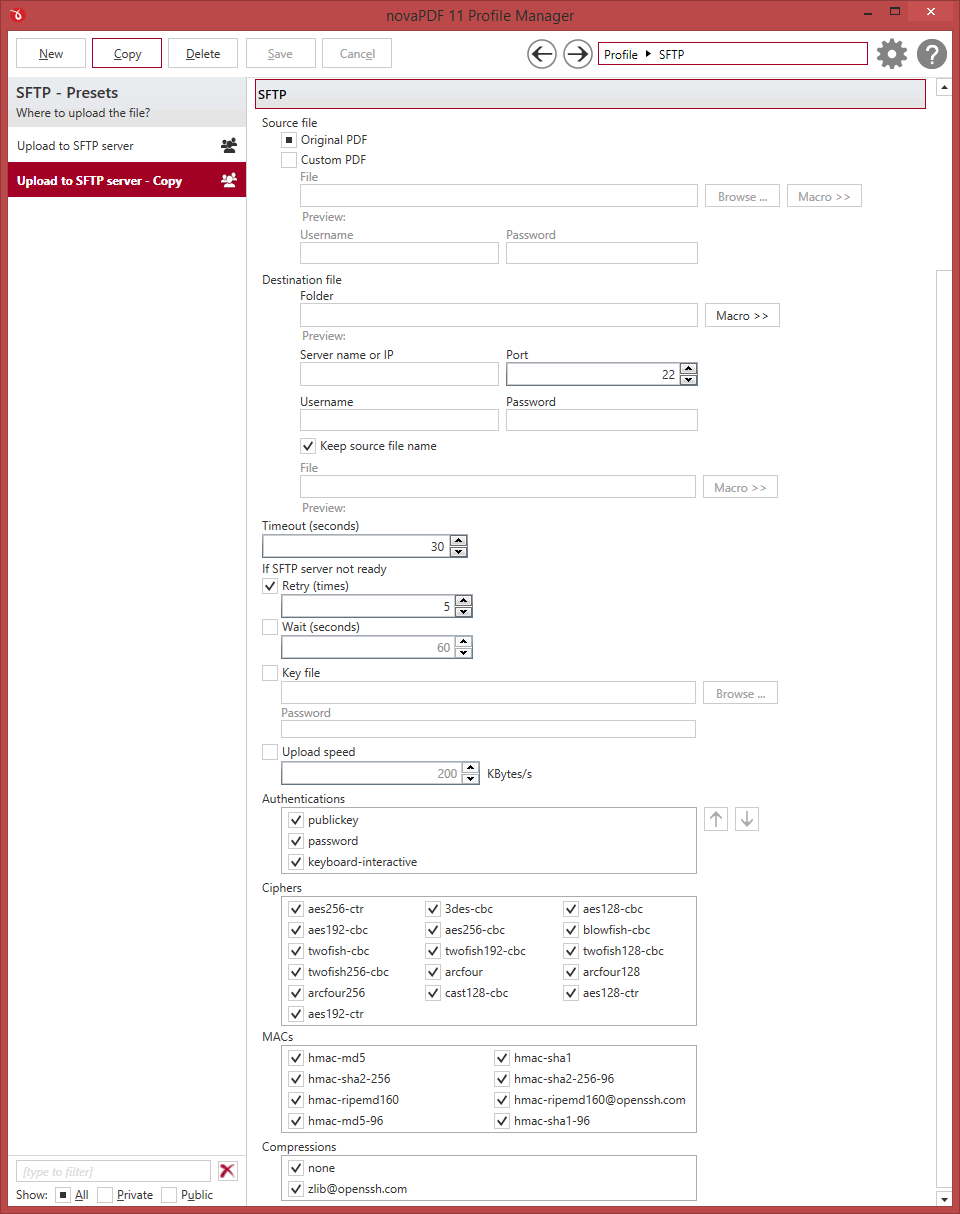The height and width of the screenshot is (1214, 960).
Task: Select Upload to SFTP server preset
Action: click(x=127, y=145)
